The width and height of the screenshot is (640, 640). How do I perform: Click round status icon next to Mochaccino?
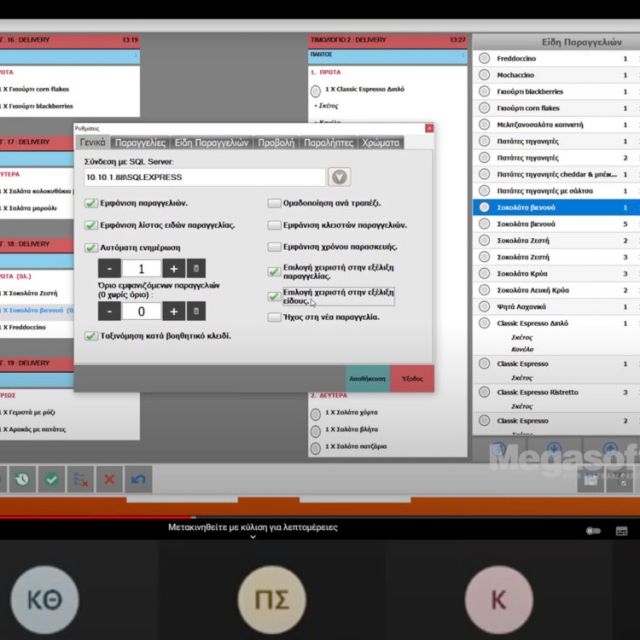[484, 75]
